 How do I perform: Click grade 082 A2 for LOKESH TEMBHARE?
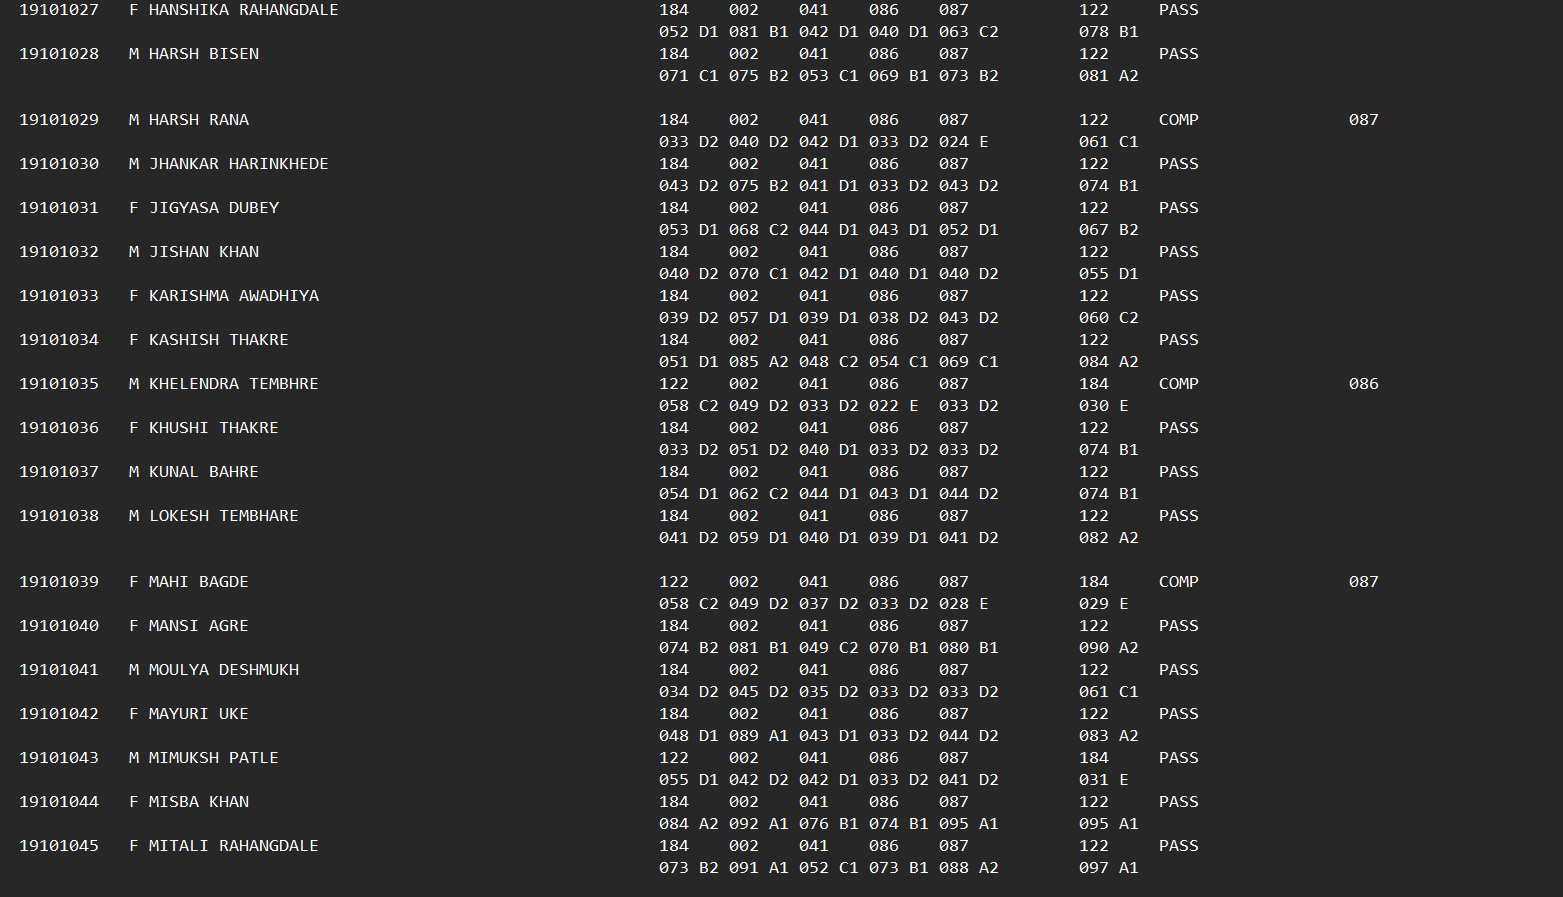[1109, 538]
